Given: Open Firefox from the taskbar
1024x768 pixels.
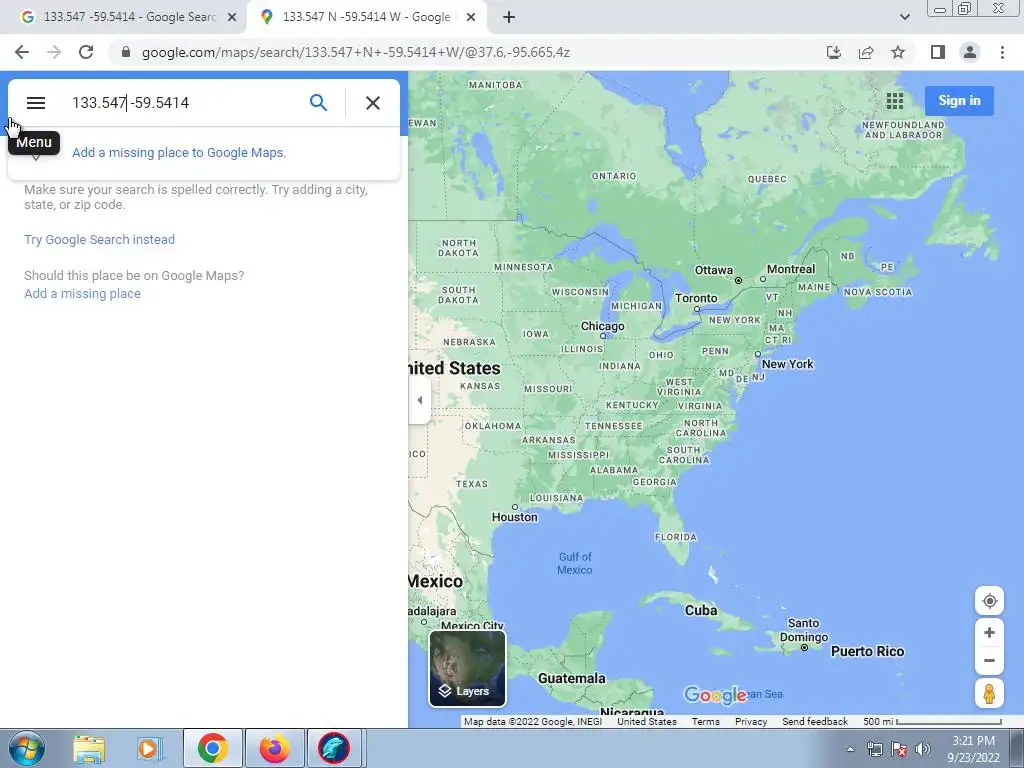Looking at the screenshot, I should pos(274,748).
